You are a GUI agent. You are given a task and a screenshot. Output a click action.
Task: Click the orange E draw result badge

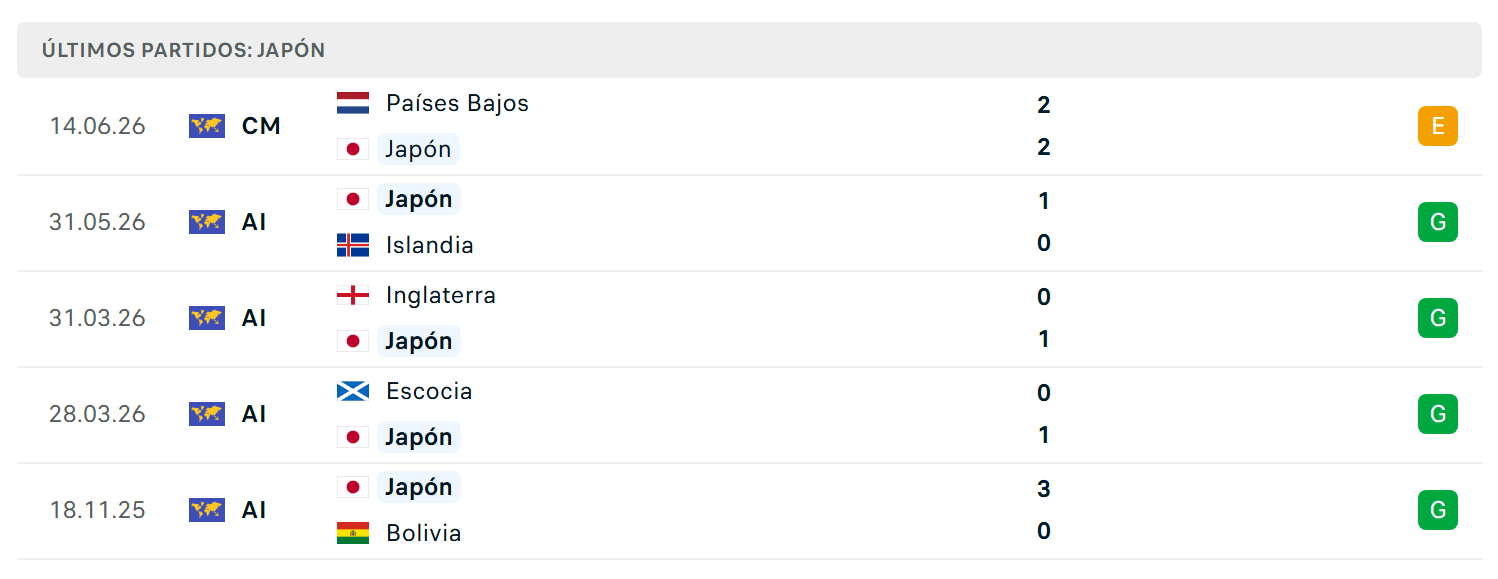pyautogui.click(x=1438, y=126)
